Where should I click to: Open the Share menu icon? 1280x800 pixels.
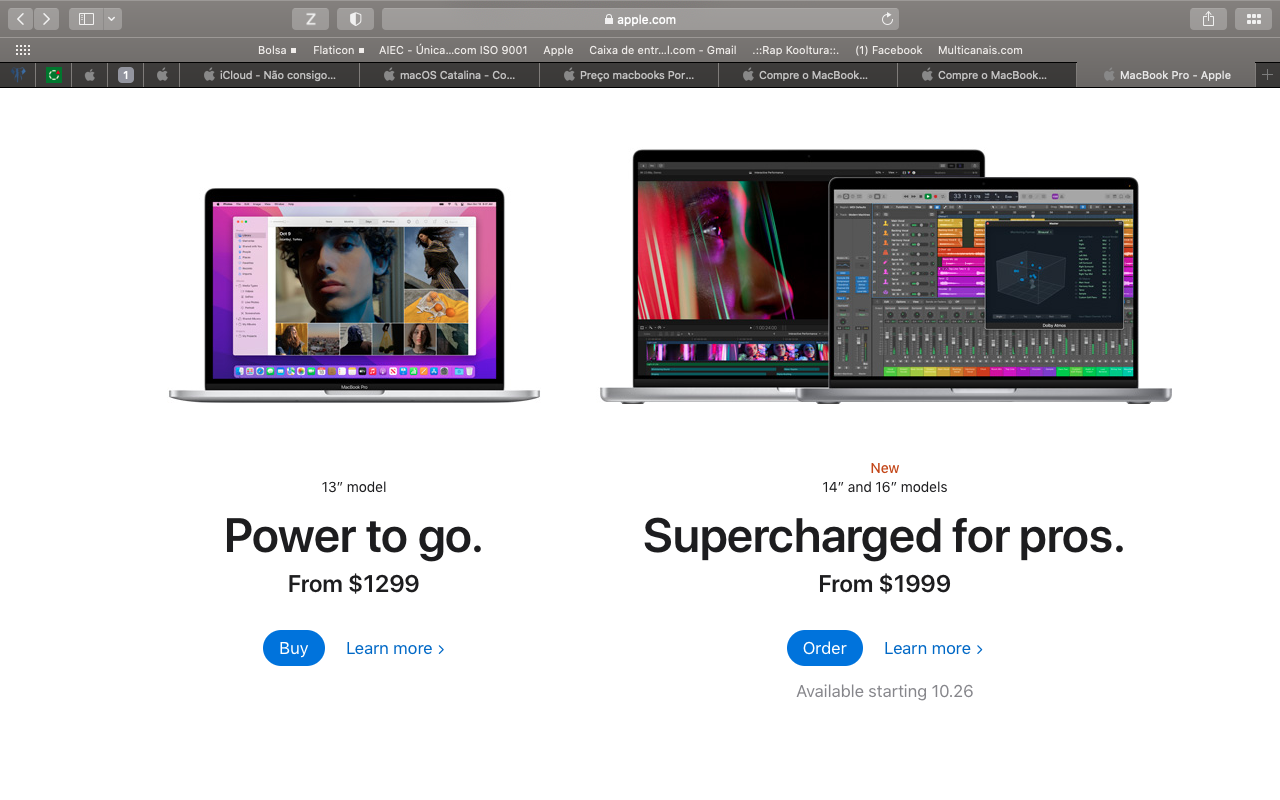[x=1208, y=19]
